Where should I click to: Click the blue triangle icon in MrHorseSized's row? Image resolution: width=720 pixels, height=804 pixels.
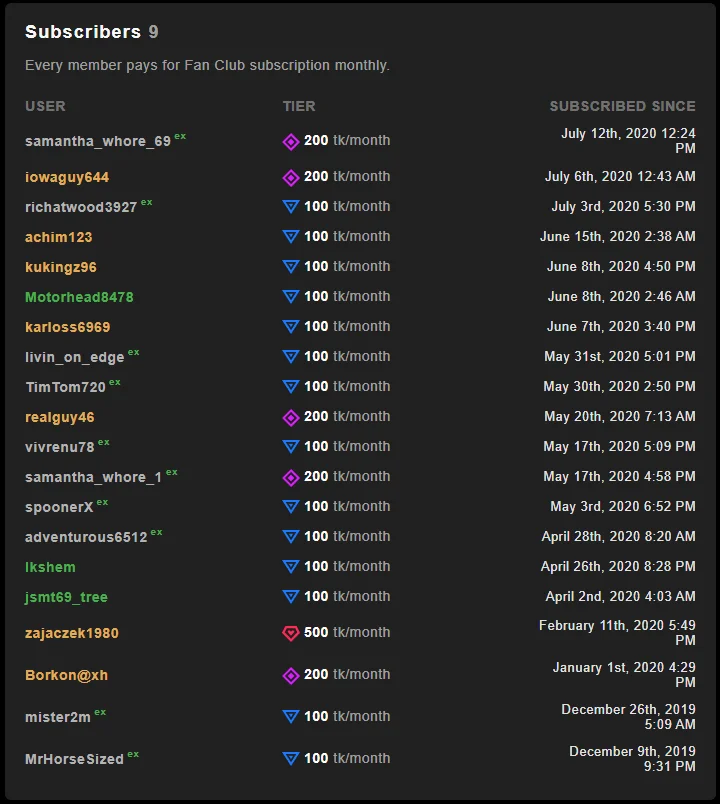coord(291,759)
